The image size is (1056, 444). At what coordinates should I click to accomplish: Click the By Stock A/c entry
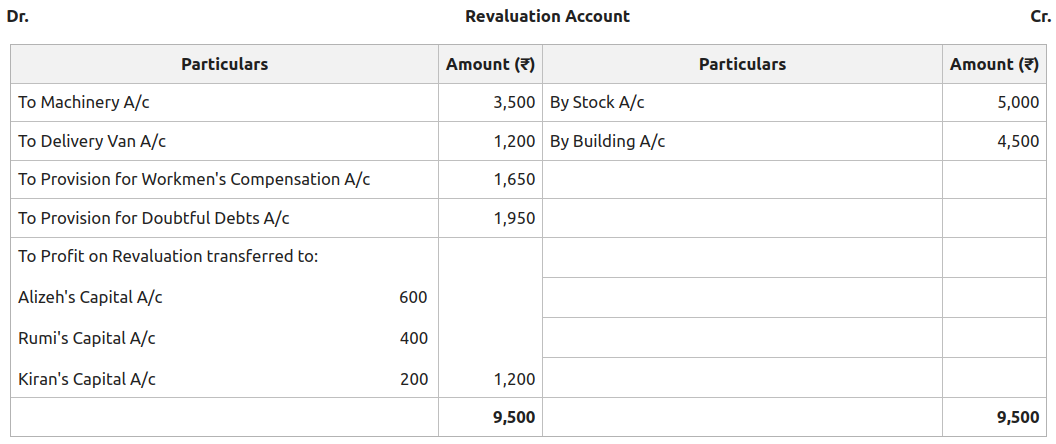click(x=597, y=102)
